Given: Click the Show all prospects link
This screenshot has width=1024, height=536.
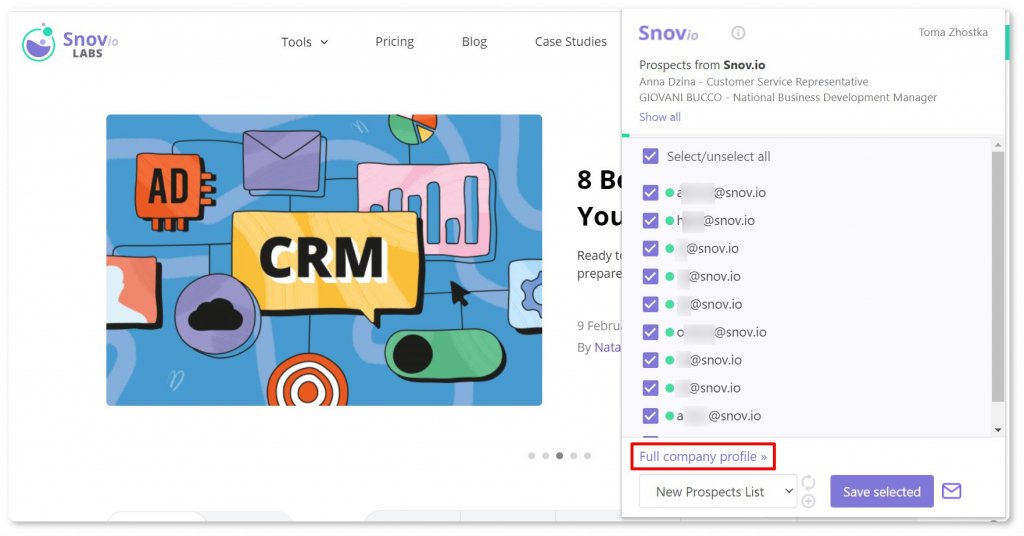Looking at the screenshot, I should tap(660, 117).
